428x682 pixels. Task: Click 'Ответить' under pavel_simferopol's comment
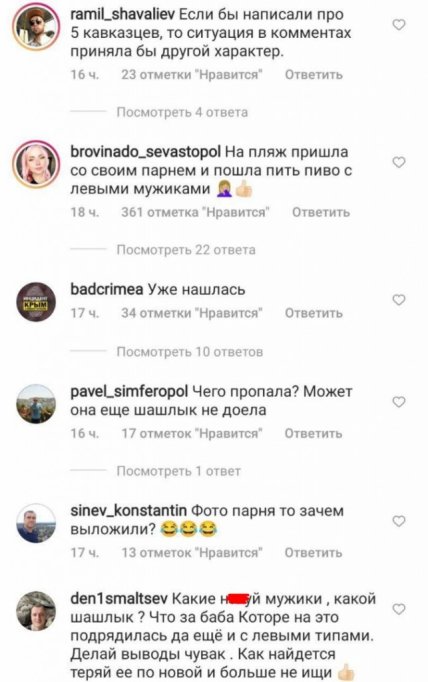click(314, 434)
